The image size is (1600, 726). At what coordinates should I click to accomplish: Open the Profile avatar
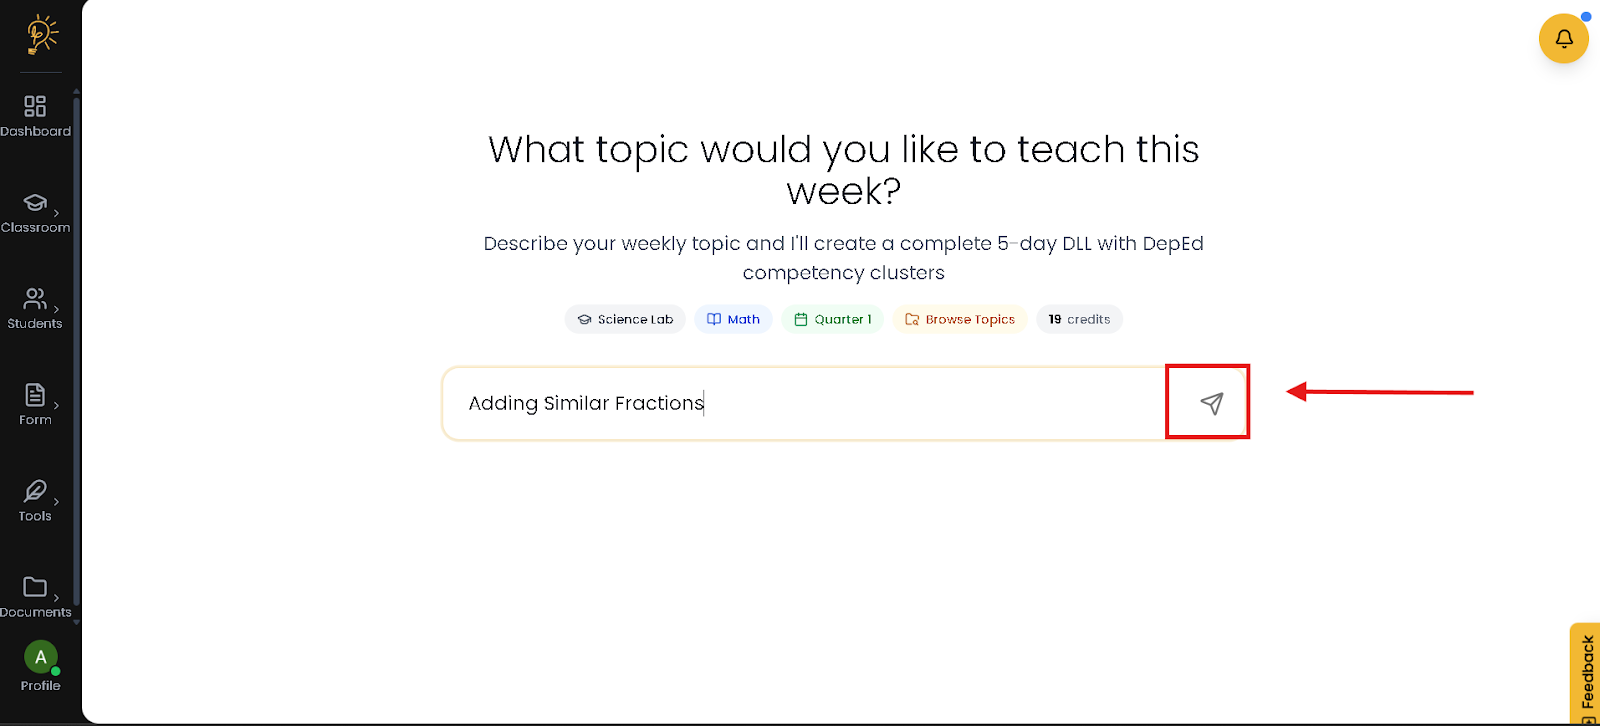[40, 658]
